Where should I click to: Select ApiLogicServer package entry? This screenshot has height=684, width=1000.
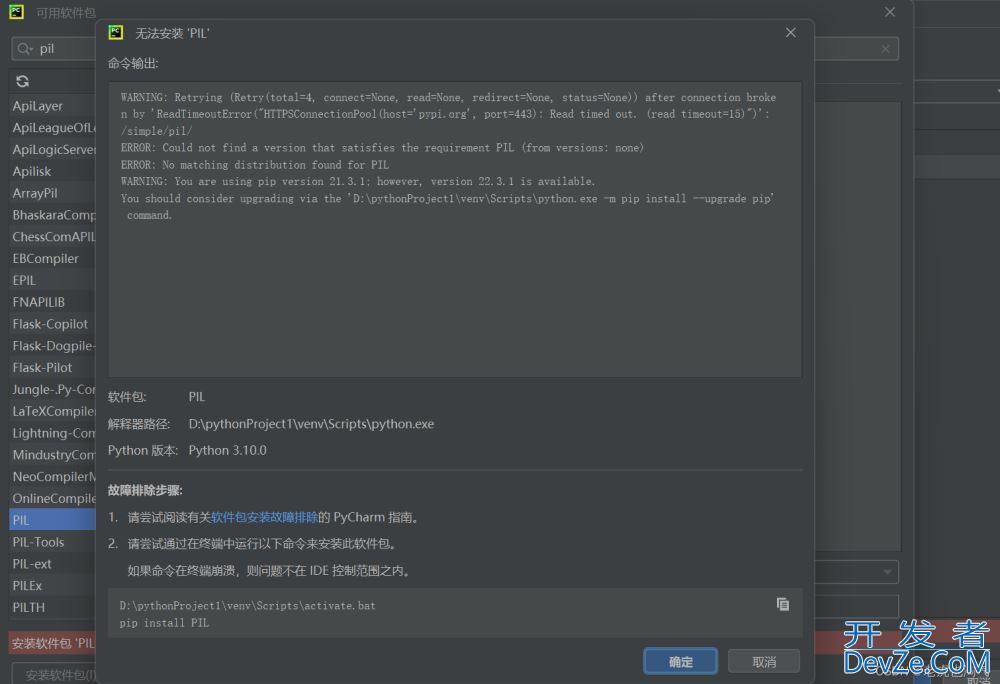point(52,149)
